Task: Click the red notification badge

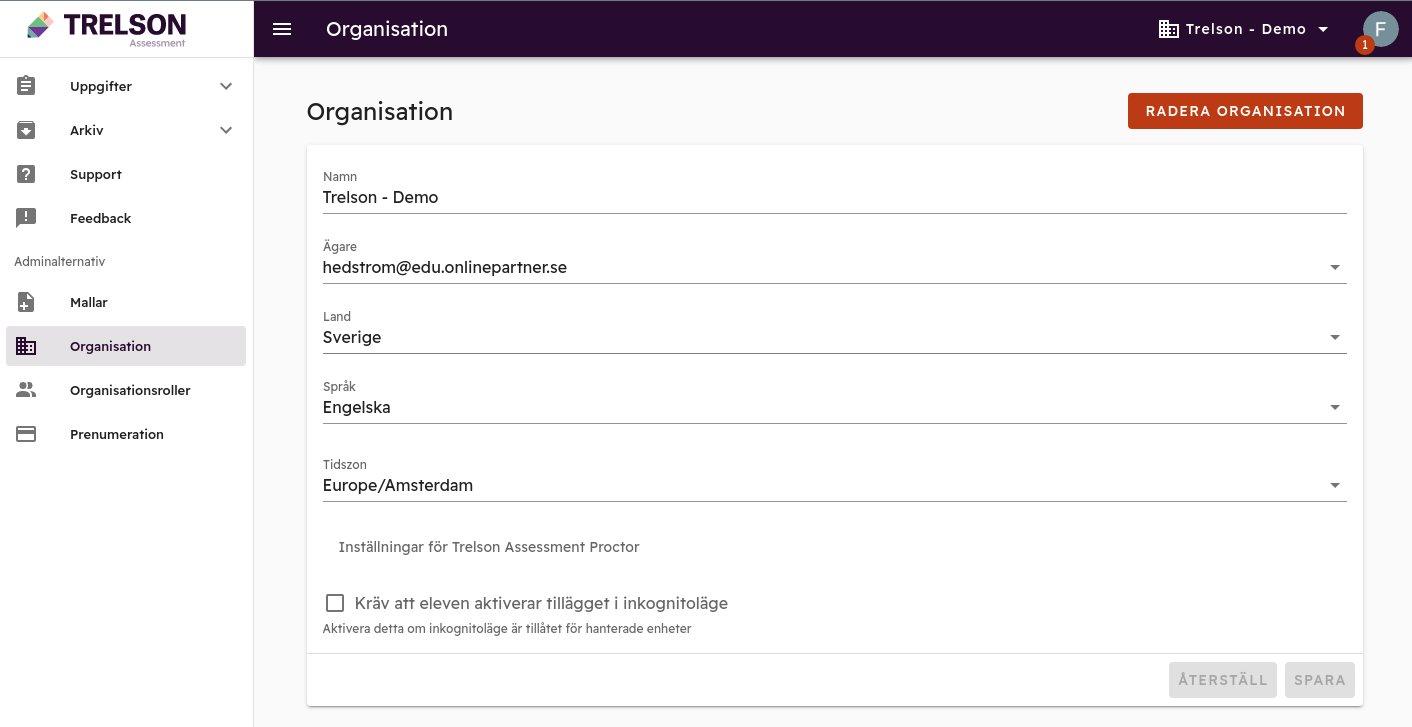Action: (x=1364, y=45)
